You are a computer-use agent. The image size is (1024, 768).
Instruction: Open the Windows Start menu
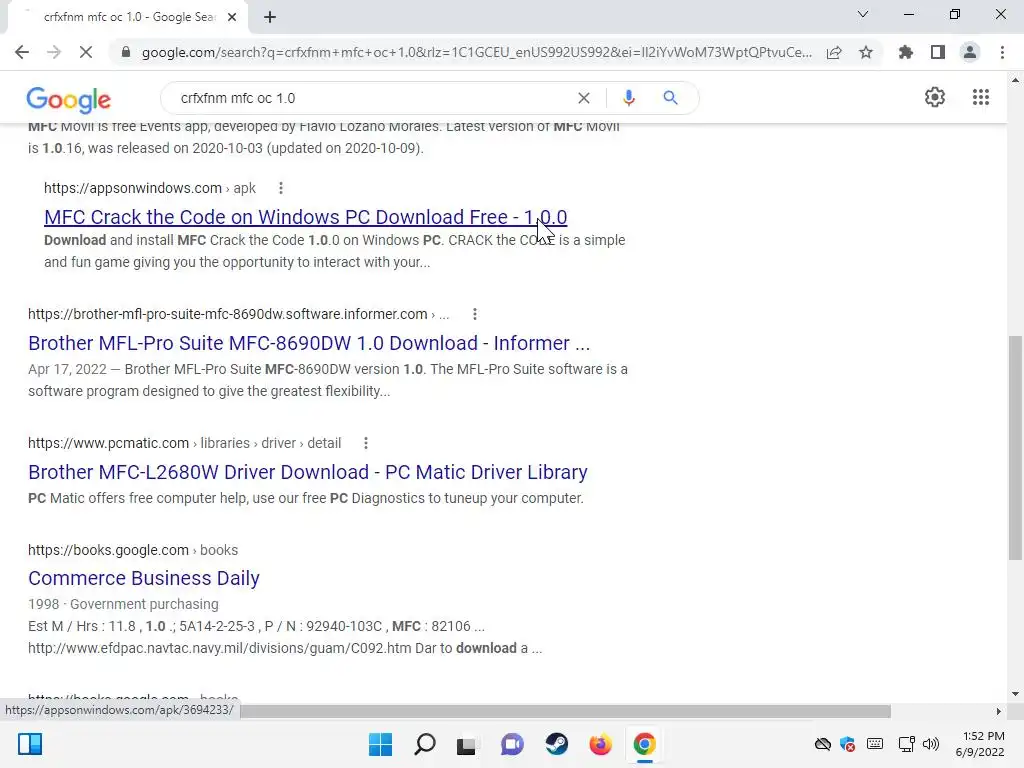point(380,744)
